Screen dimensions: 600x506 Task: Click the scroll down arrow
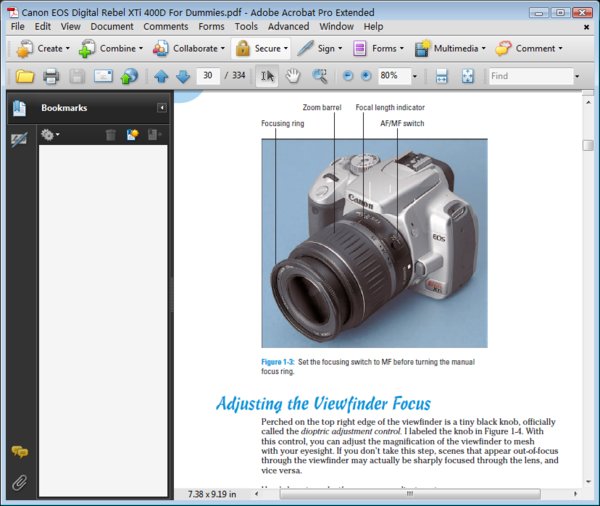pyautogui.click(x=588, y=482)
